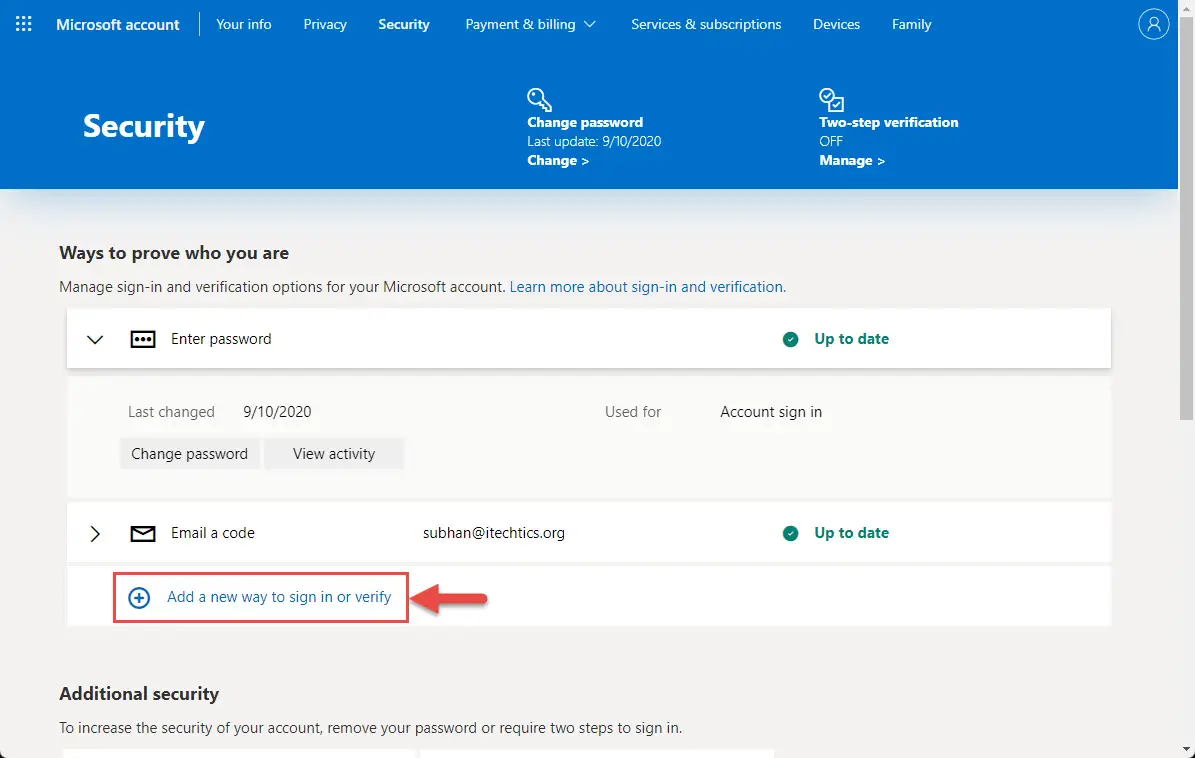Viewport: 1195px width, 758px height.
Task: Open the Privacy tab
Action: pyautogui.click(x=325, y=24)
